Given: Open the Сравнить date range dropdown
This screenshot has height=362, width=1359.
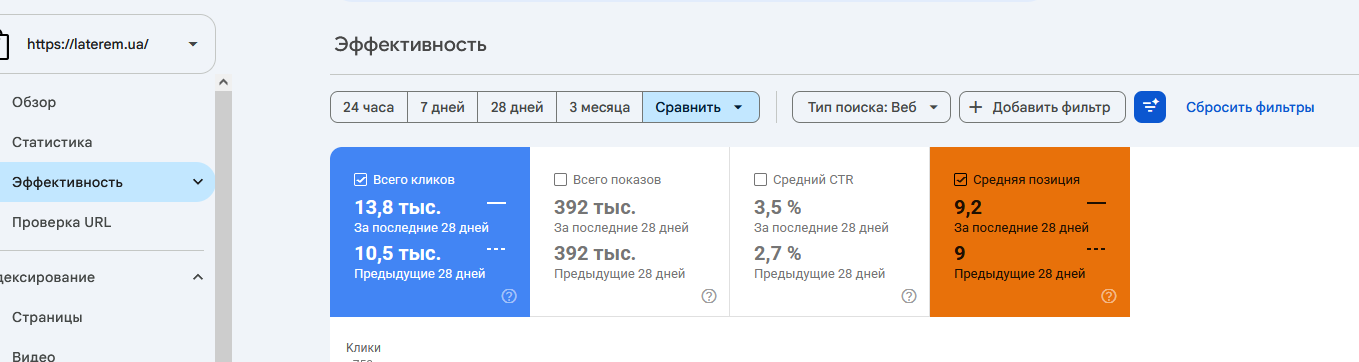Looking at the screenshot, I should [701, 107].
